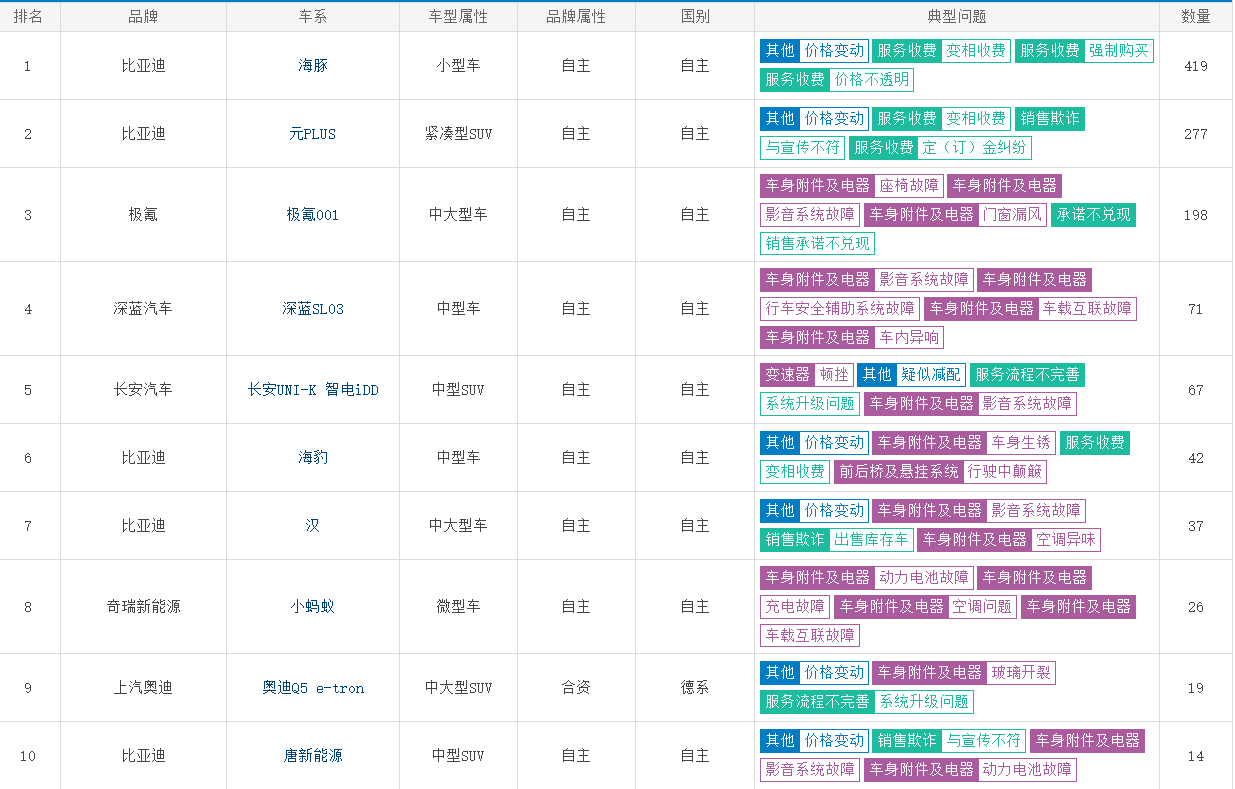Viewport: 1235px width, 789px height.
Task: Select the 车内异响 issue tag
Action: 909,338
